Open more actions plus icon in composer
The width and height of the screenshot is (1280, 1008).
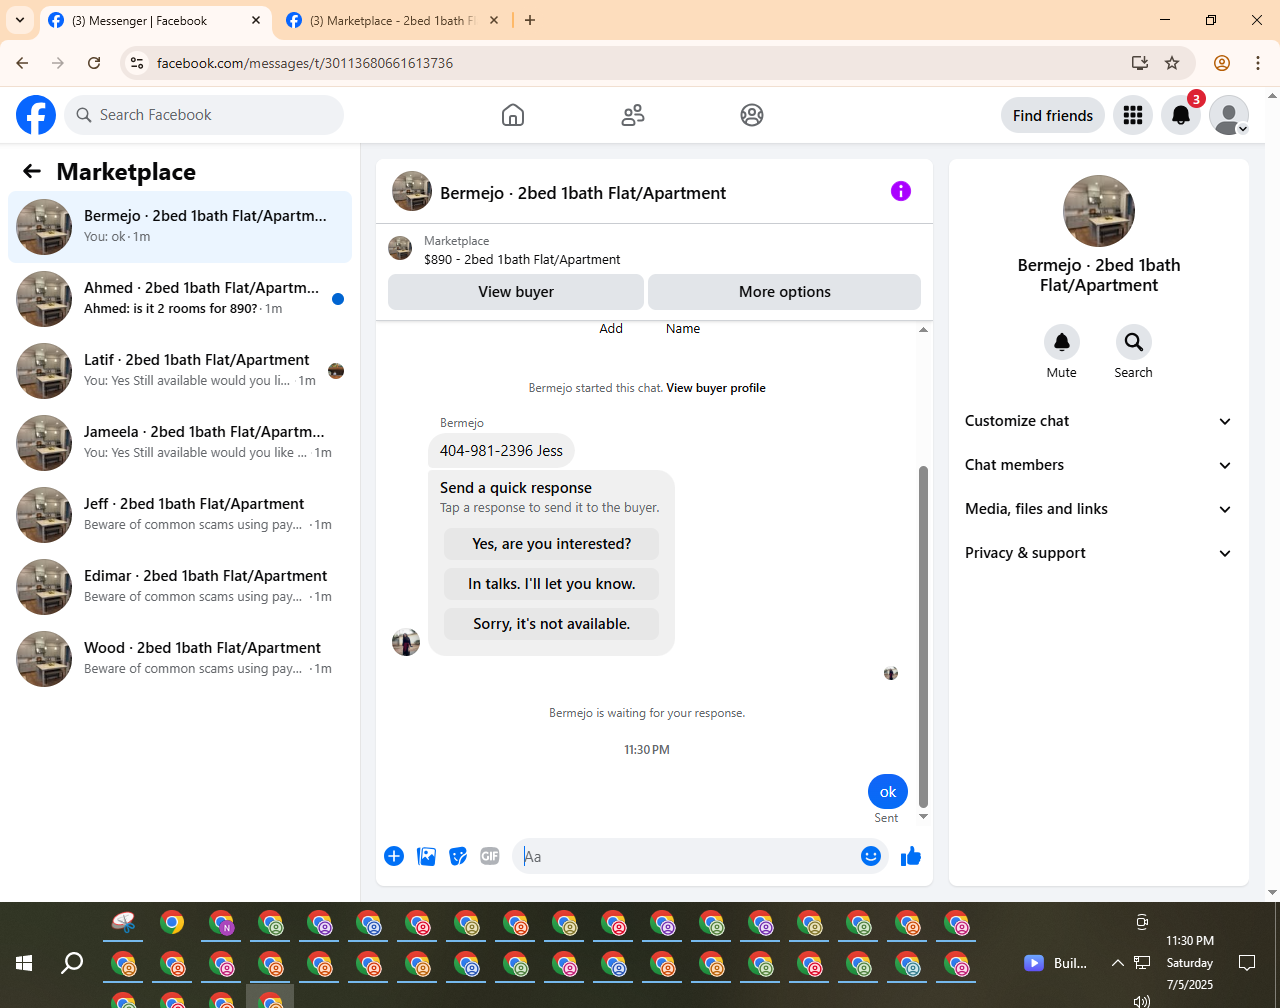coord(394,856)
